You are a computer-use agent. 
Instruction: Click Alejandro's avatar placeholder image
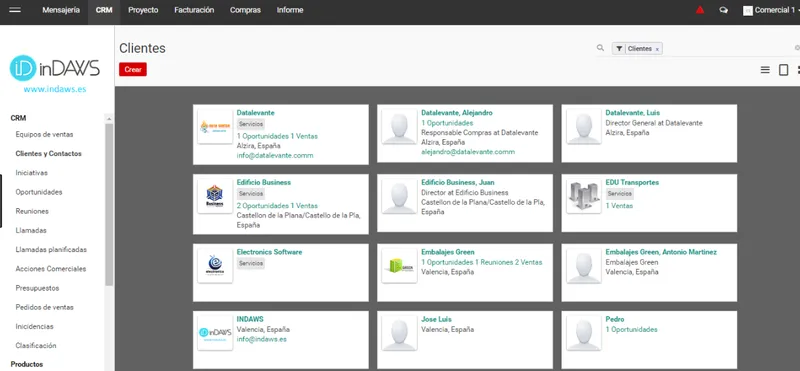399,127
